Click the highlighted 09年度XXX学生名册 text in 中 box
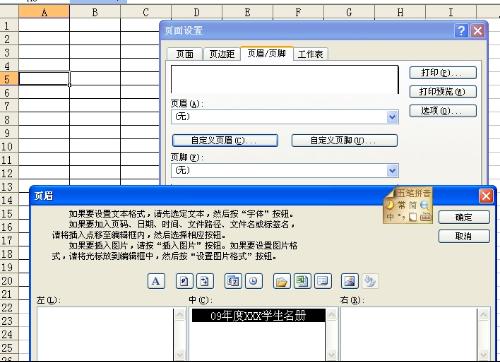Image resolution: width=500 pixels, height=362 pixels. (x=258, y=316)
